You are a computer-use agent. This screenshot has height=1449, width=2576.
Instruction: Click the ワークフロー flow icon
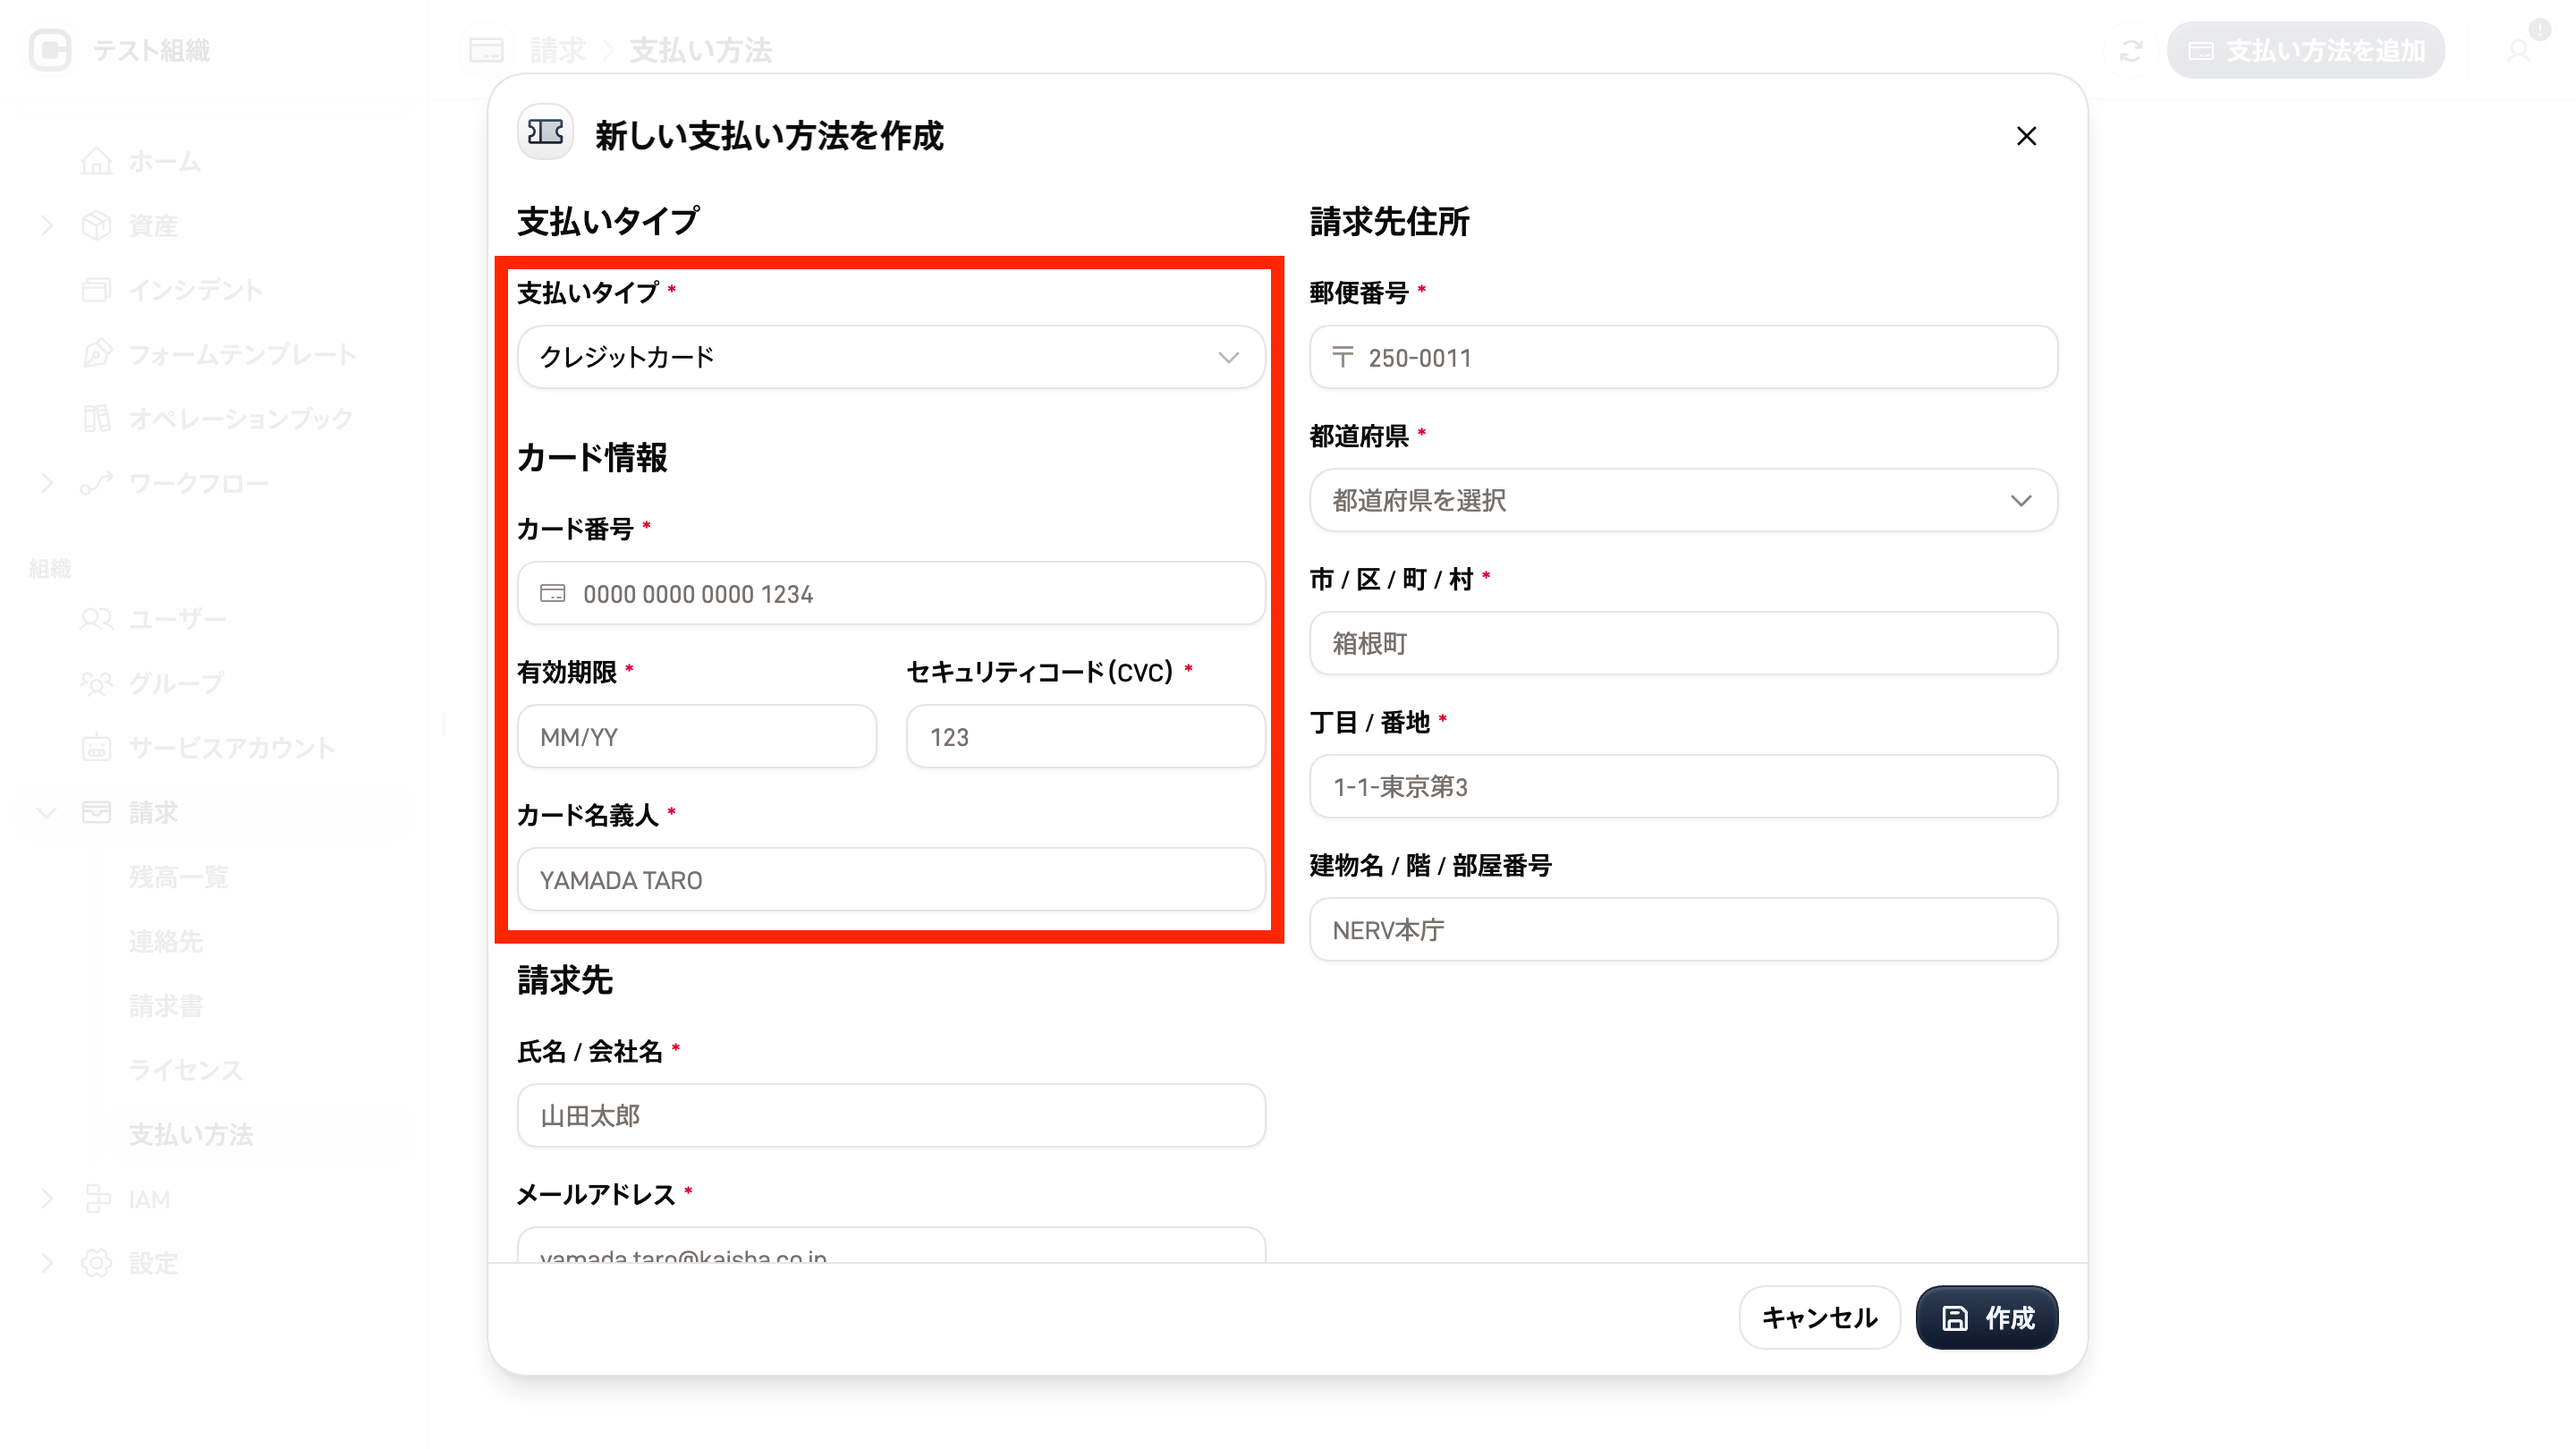(x=96, y=484)
